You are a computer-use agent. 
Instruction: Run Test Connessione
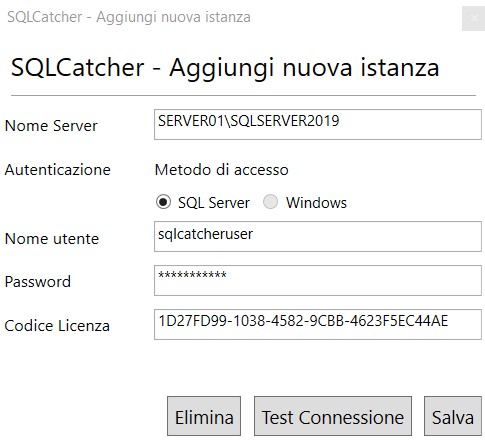pyautogui.click(x=333, y=416)
